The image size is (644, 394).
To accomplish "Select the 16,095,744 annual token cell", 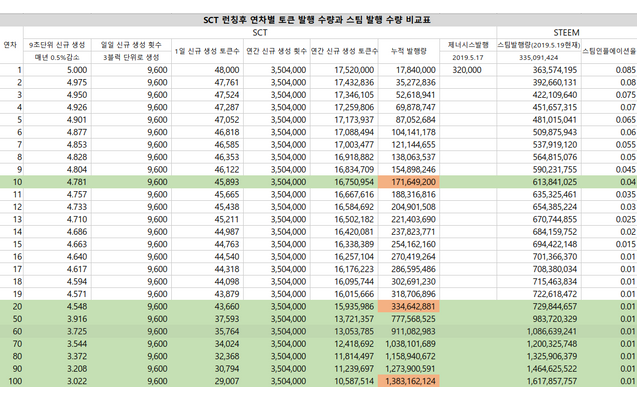I will point(354,281).
